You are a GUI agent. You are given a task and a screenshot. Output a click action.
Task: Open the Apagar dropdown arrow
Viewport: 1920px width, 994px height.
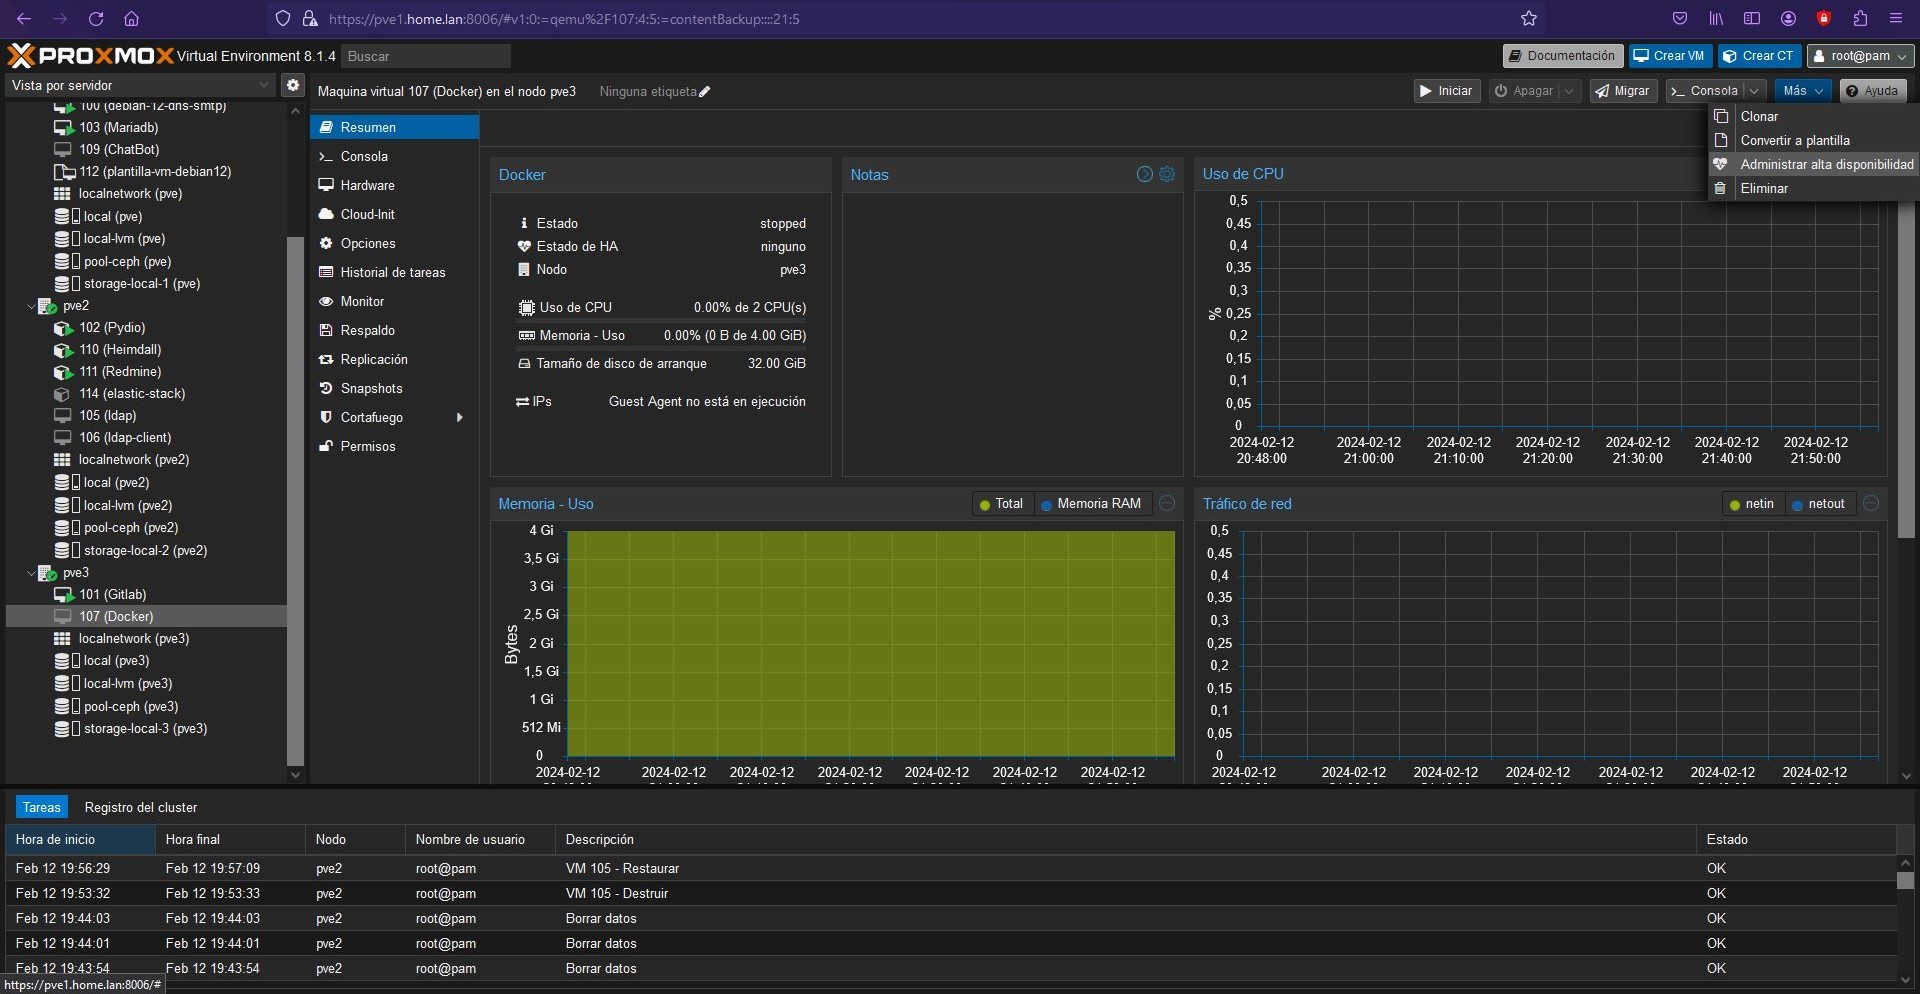click(x=1570, y=91)
